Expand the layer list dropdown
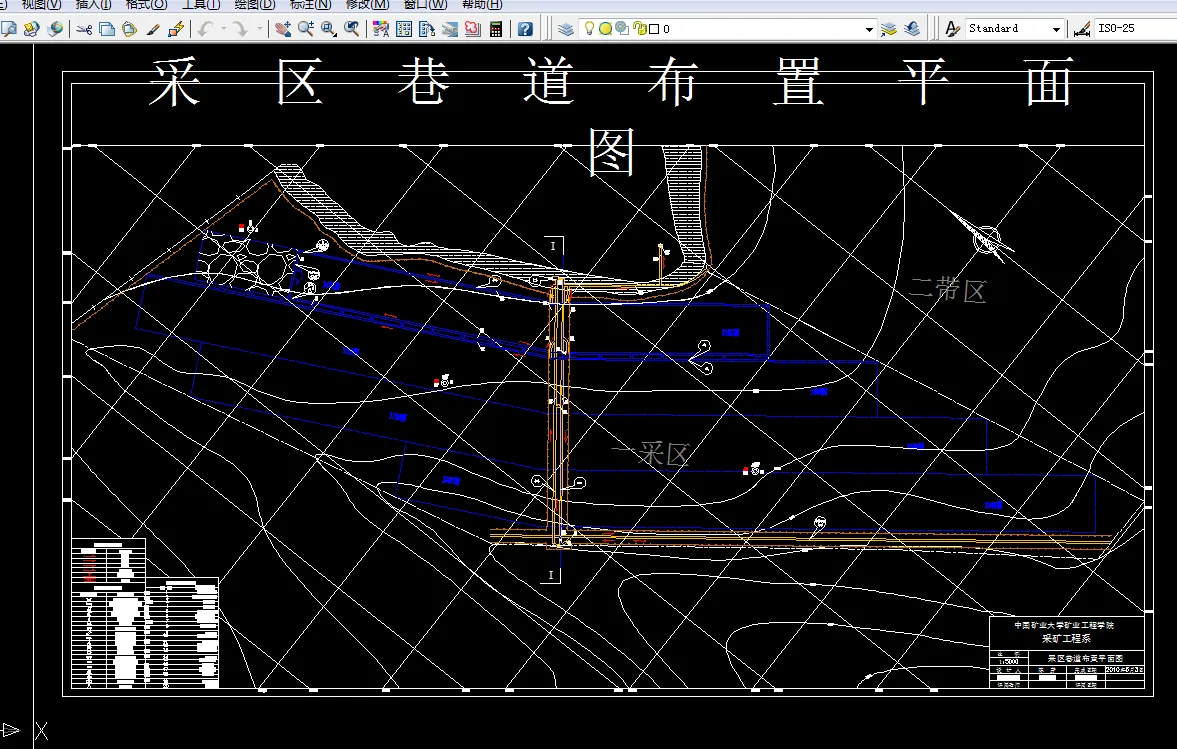 coord(869,29)
